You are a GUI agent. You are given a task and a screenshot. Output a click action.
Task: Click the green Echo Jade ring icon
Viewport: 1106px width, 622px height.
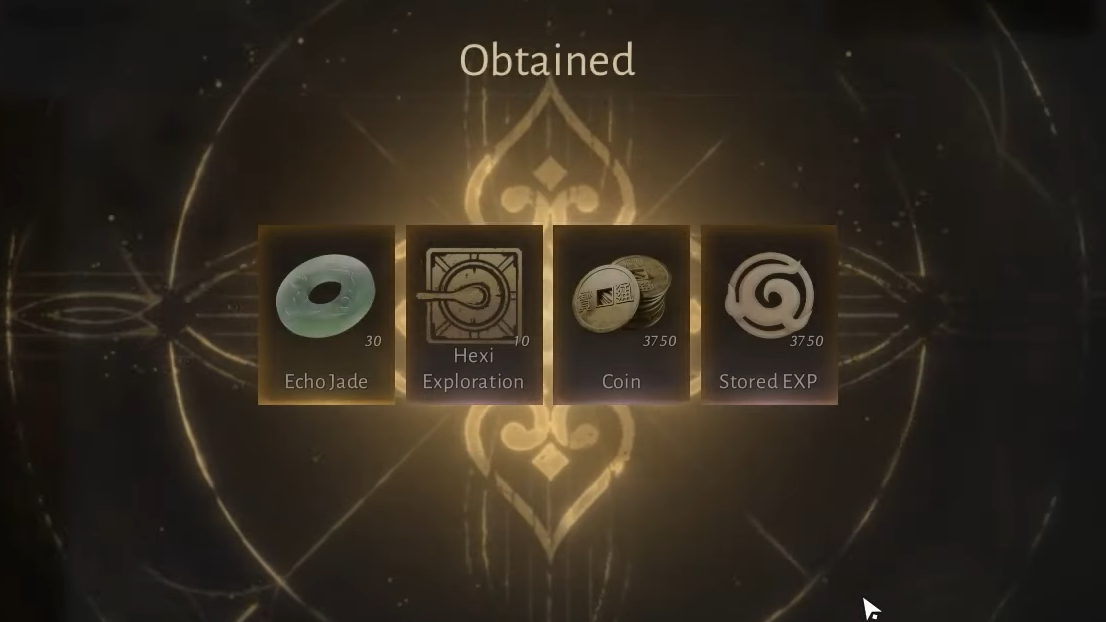pyautogui.click(x=325, y=295)
